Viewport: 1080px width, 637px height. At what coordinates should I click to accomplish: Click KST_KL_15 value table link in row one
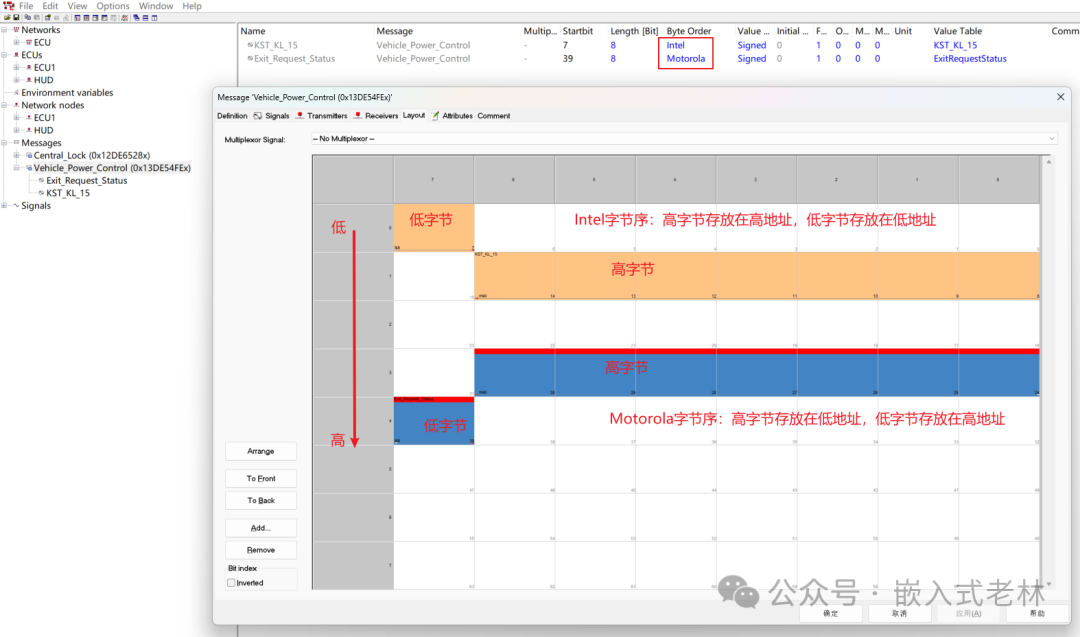955,45
